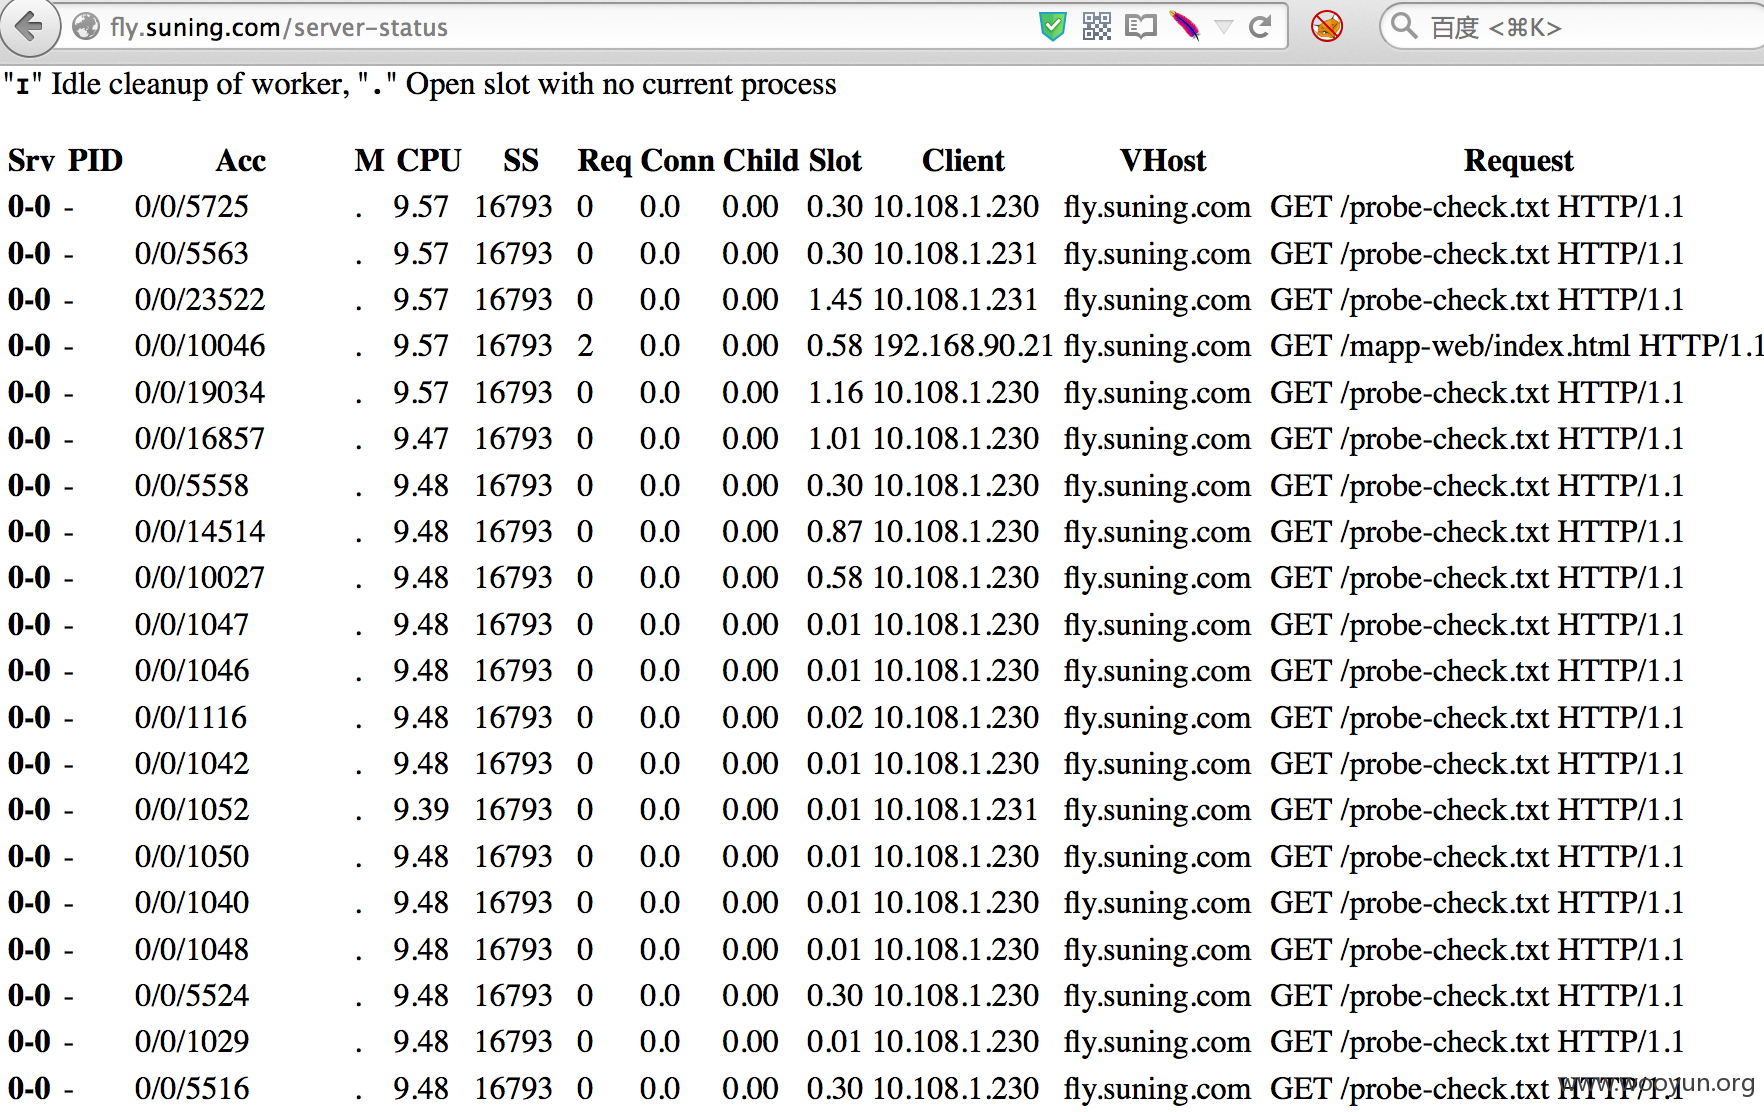Image resolution: width=1764 pixels, height=1112 pixels.
Task: Click the globe site identity icon
Action: pyautogui.click(x=87, y=27)
